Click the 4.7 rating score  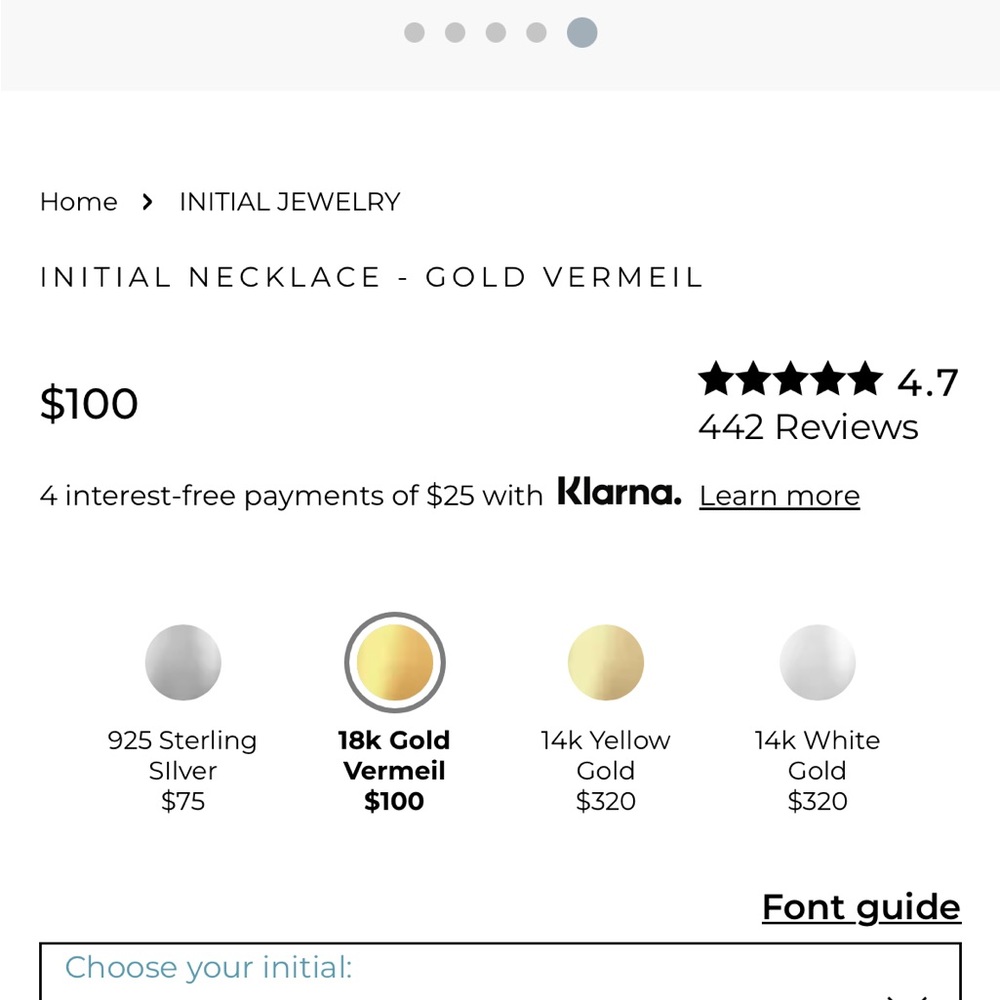pyautogui.click(x=928, y=383)
